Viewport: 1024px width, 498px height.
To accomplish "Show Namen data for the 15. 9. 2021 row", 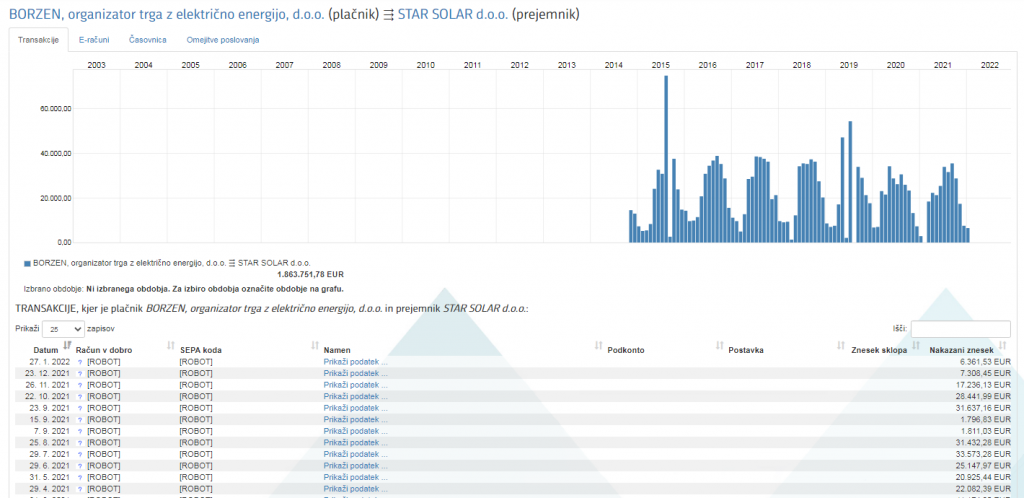I will coord(355,420).
